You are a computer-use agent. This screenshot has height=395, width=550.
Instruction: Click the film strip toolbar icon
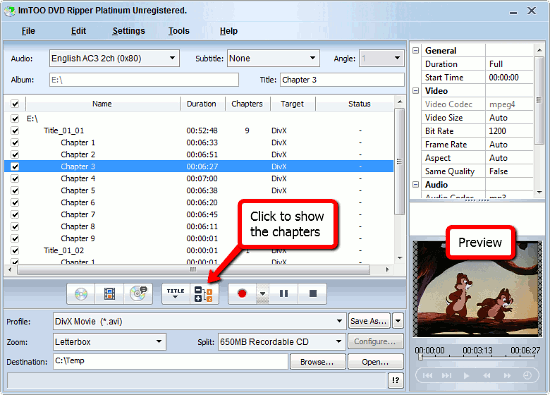[109, 294]
